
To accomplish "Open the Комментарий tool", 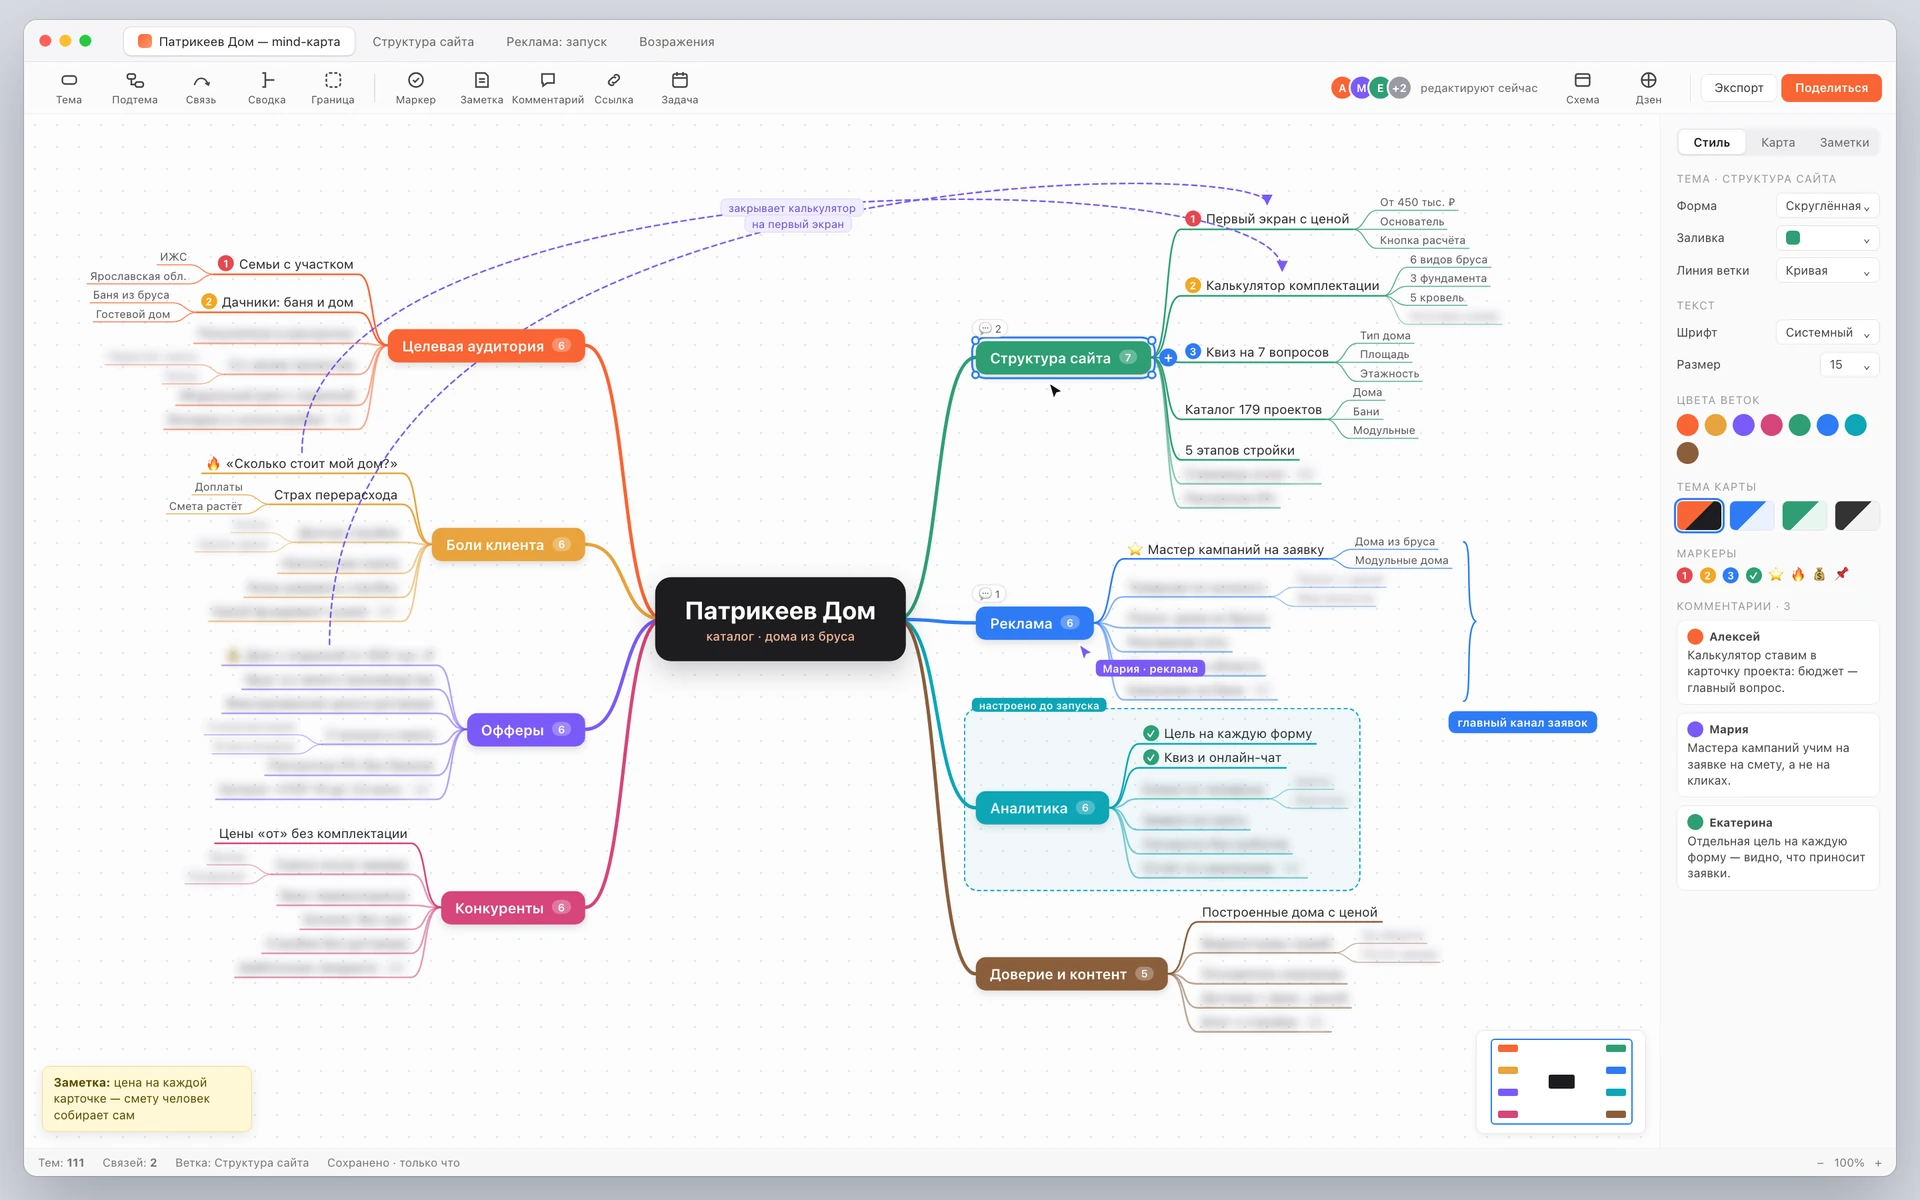I will tap(548, 88).
